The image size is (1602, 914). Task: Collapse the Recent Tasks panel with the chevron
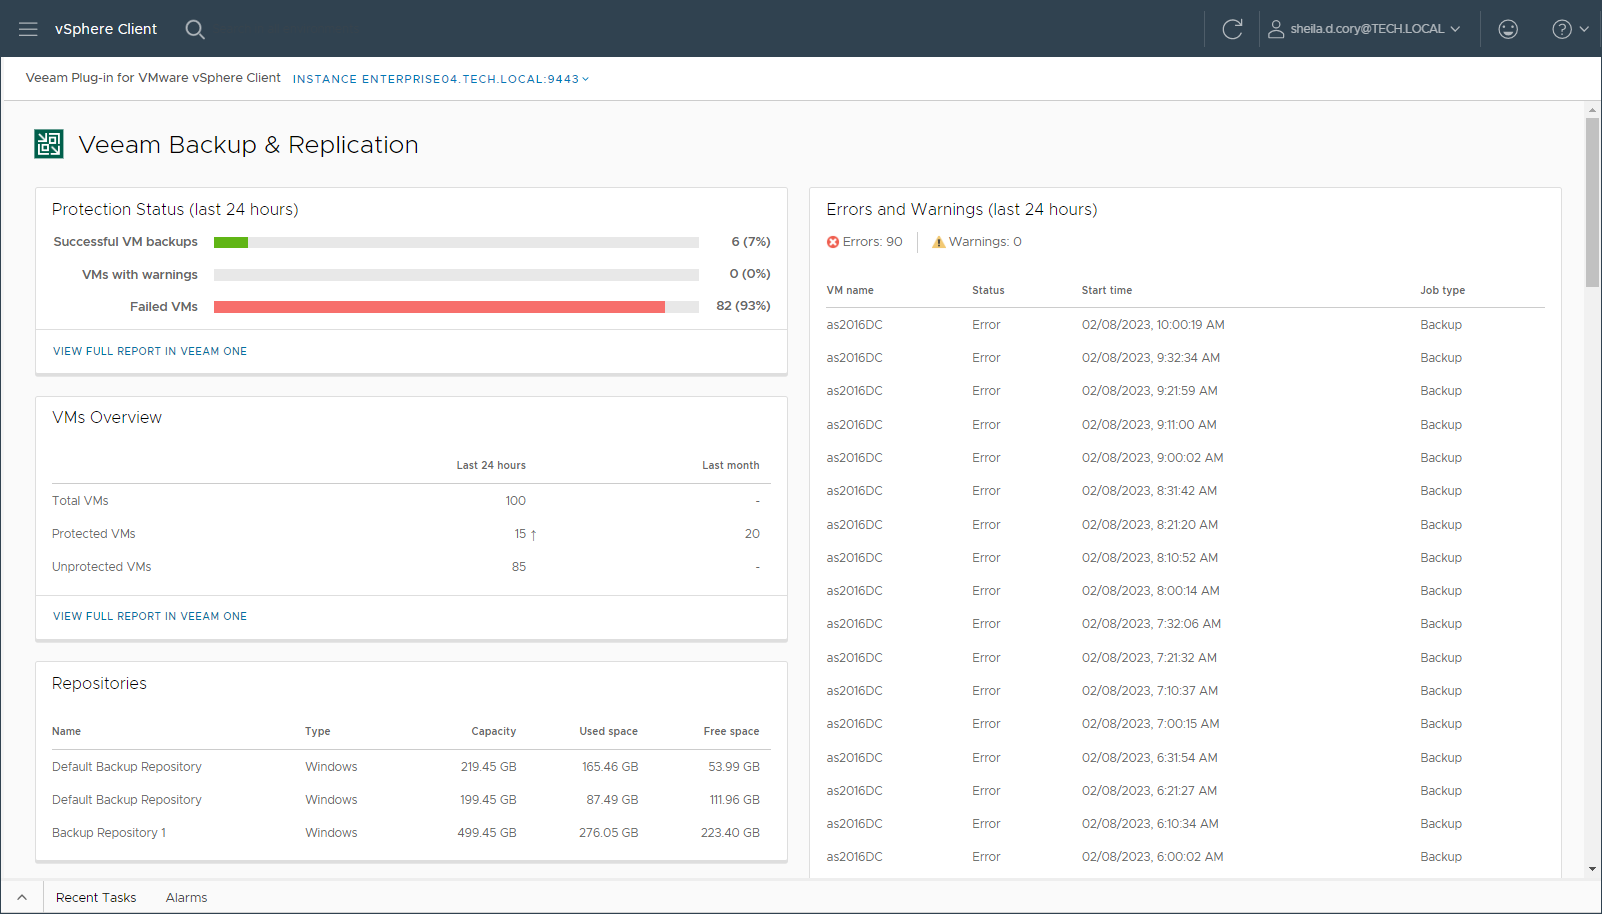(21, 897)
